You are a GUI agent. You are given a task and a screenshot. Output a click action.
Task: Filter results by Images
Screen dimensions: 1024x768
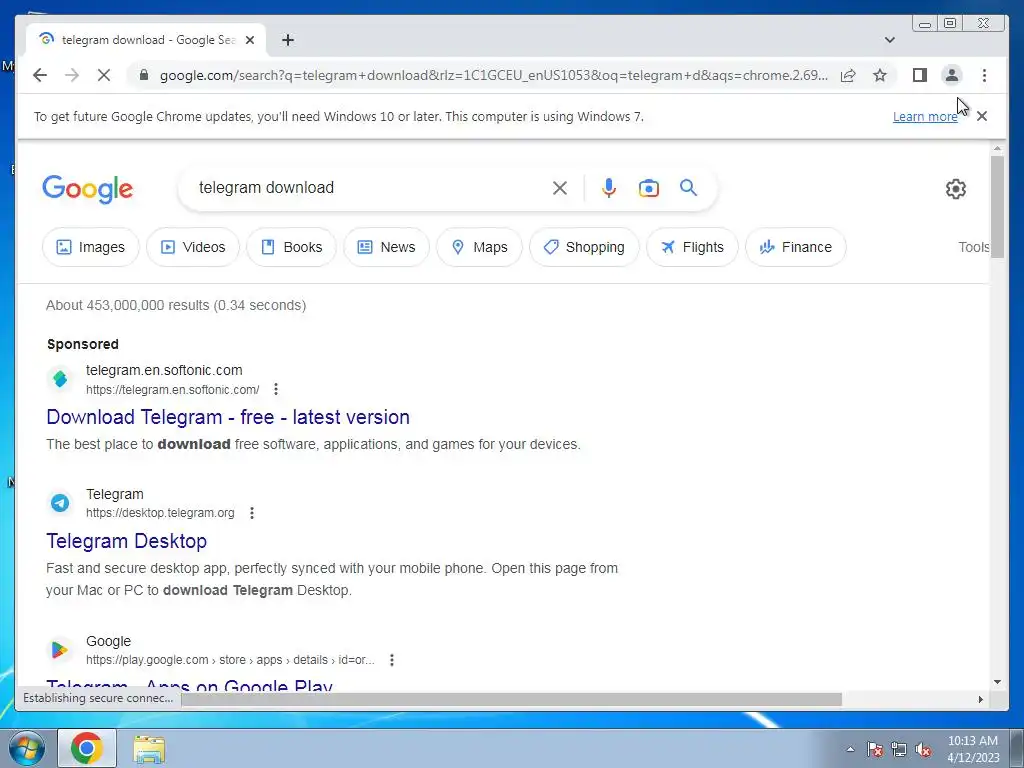(x=91, y=247)
